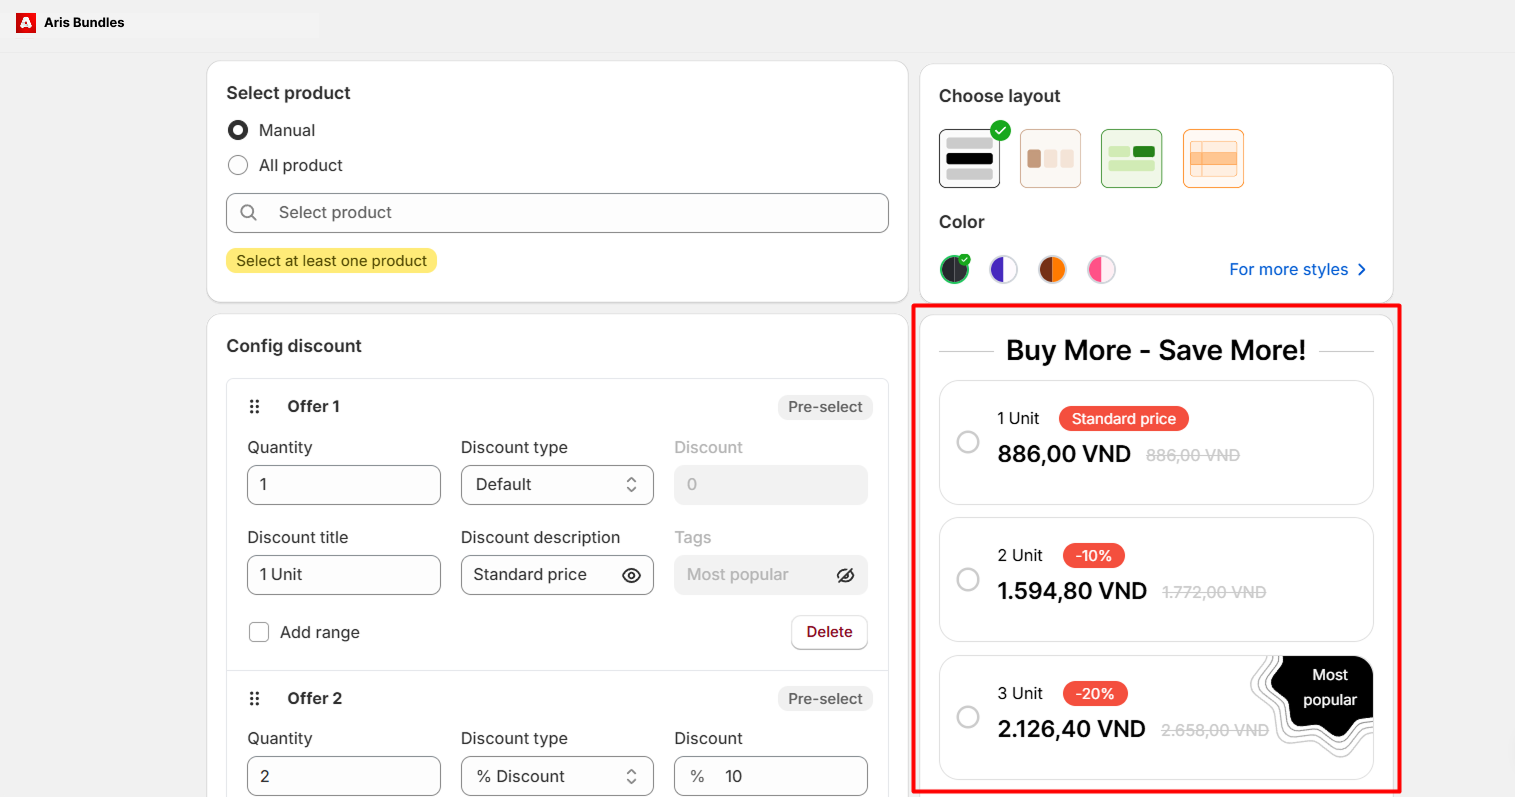Select the orange table layout thumbnail
The image size is (1515, 797).
[1213, 158]
